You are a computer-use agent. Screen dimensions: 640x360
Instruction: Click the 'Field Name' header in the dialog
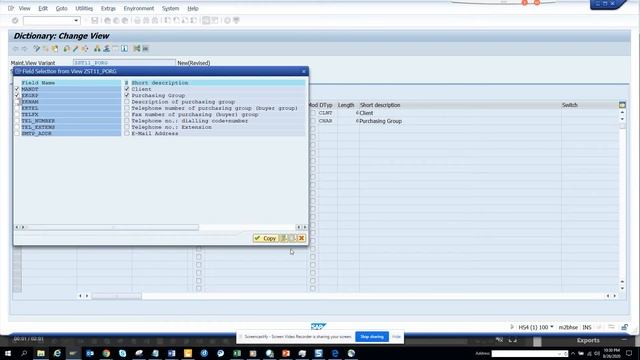pyautogui.click(x=38, y=83)
